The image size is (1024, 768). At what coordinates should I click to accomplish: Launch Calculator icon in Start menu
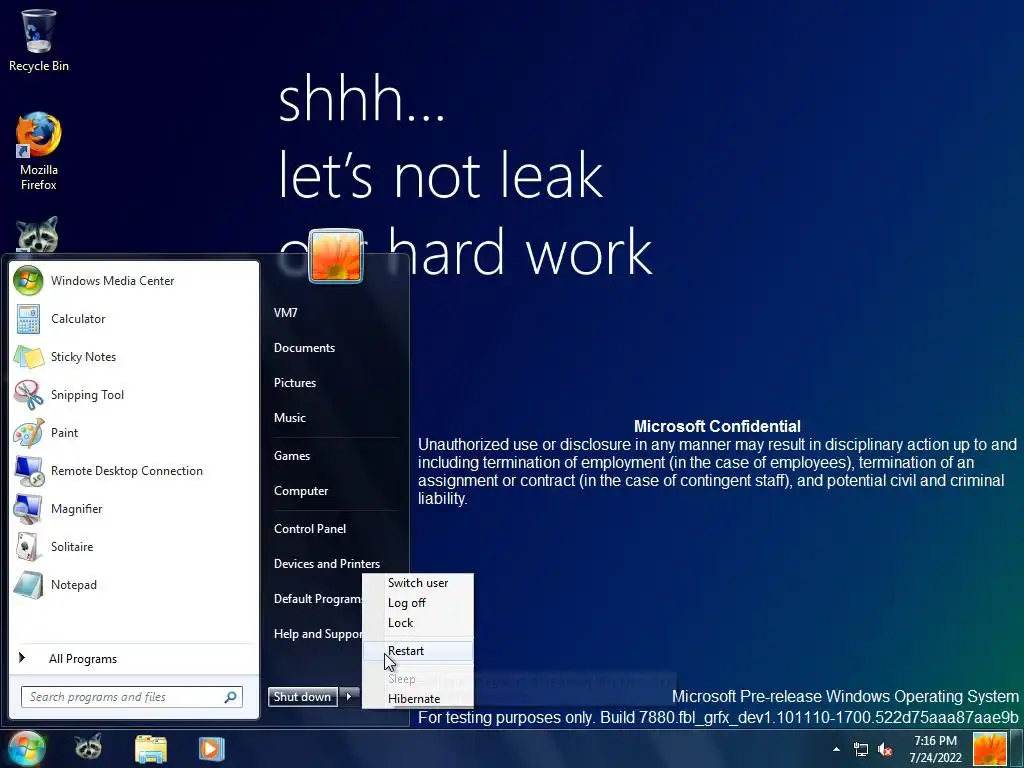(28, 319)
